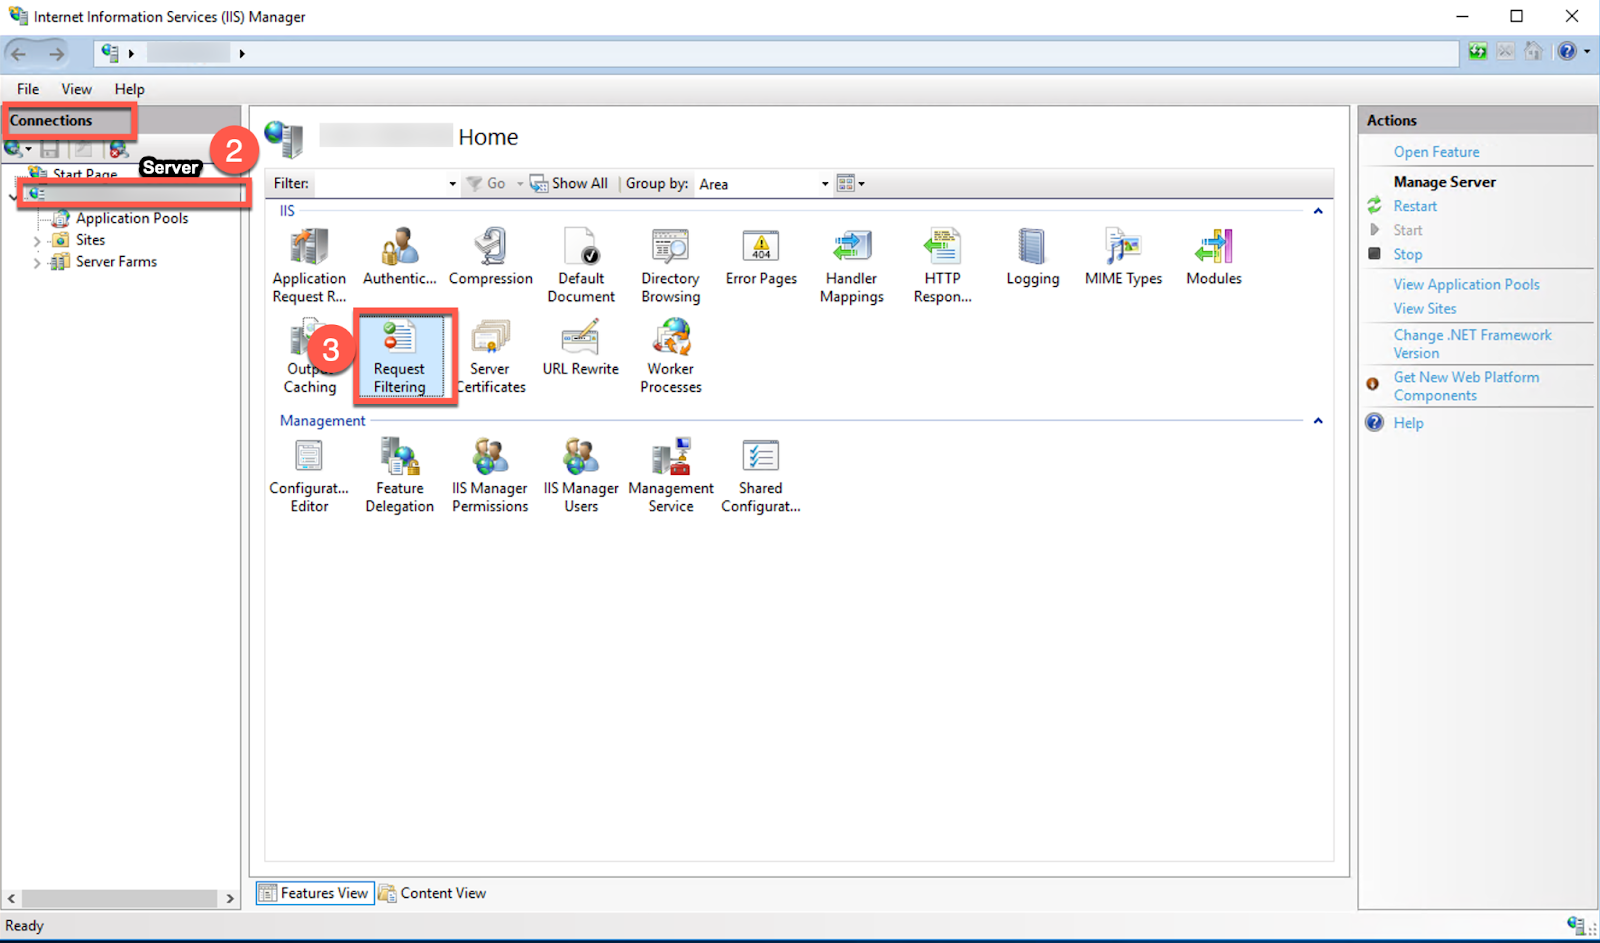Click the Save icon in Connections toolbar
The height and width of the screenshot is (943, 1600).
click(x=49, y=149)
